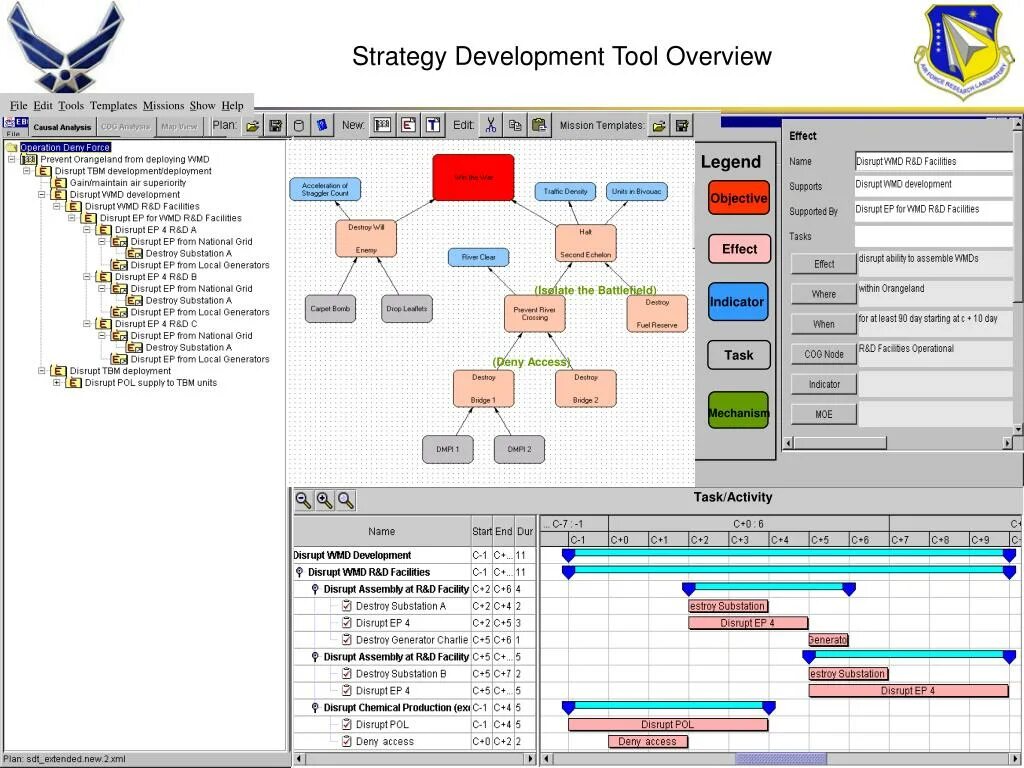Paste using the clipboard icon
This screenshot has width=1024, height=768.
[539, 125]
